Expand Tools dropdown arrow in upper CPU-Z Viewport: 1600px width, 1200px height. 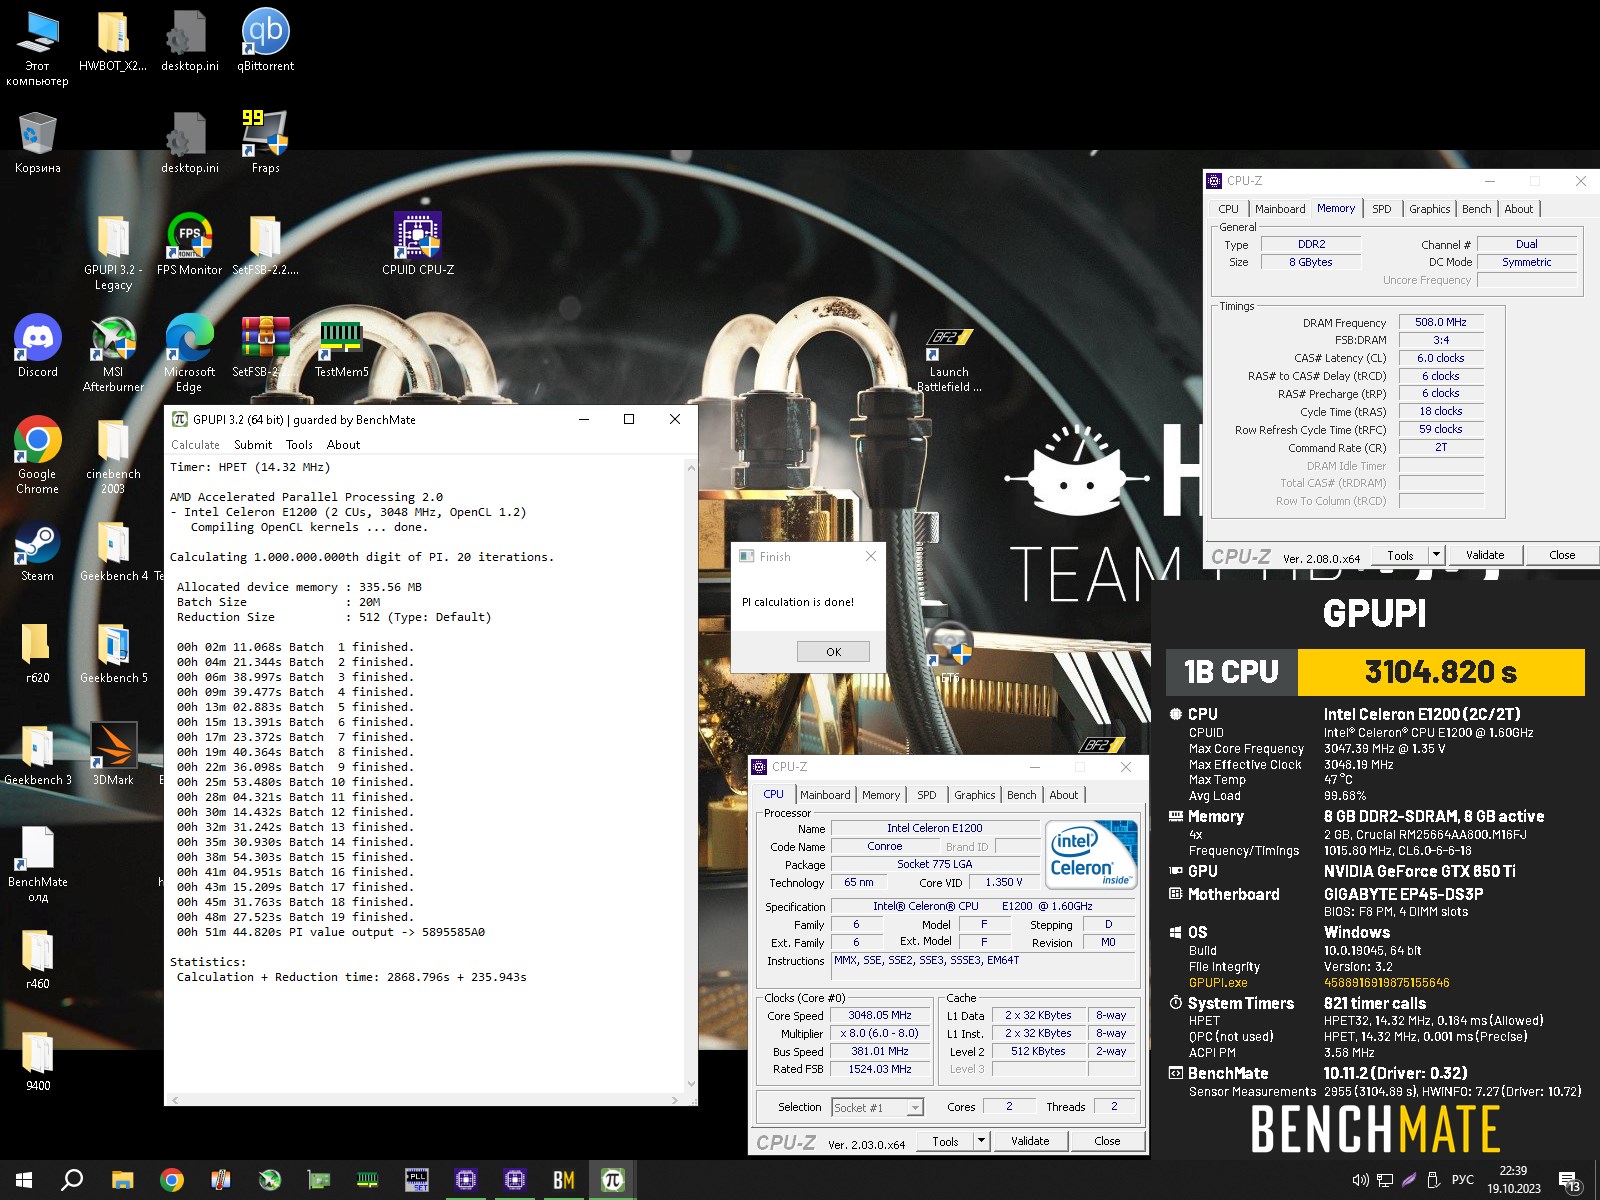[1437, 555]
